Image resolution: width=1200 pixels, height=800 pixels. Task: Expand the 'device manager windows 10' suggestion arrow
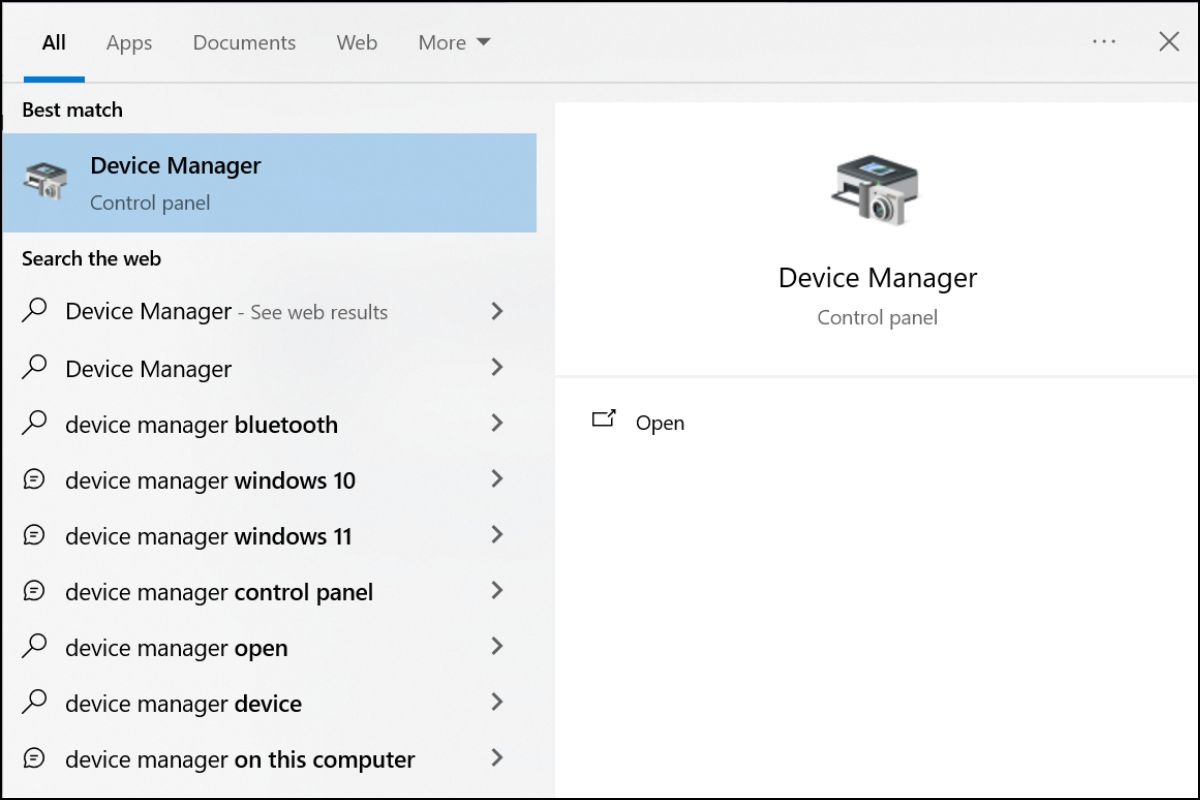pyautogui.click(x=497, y=480)
